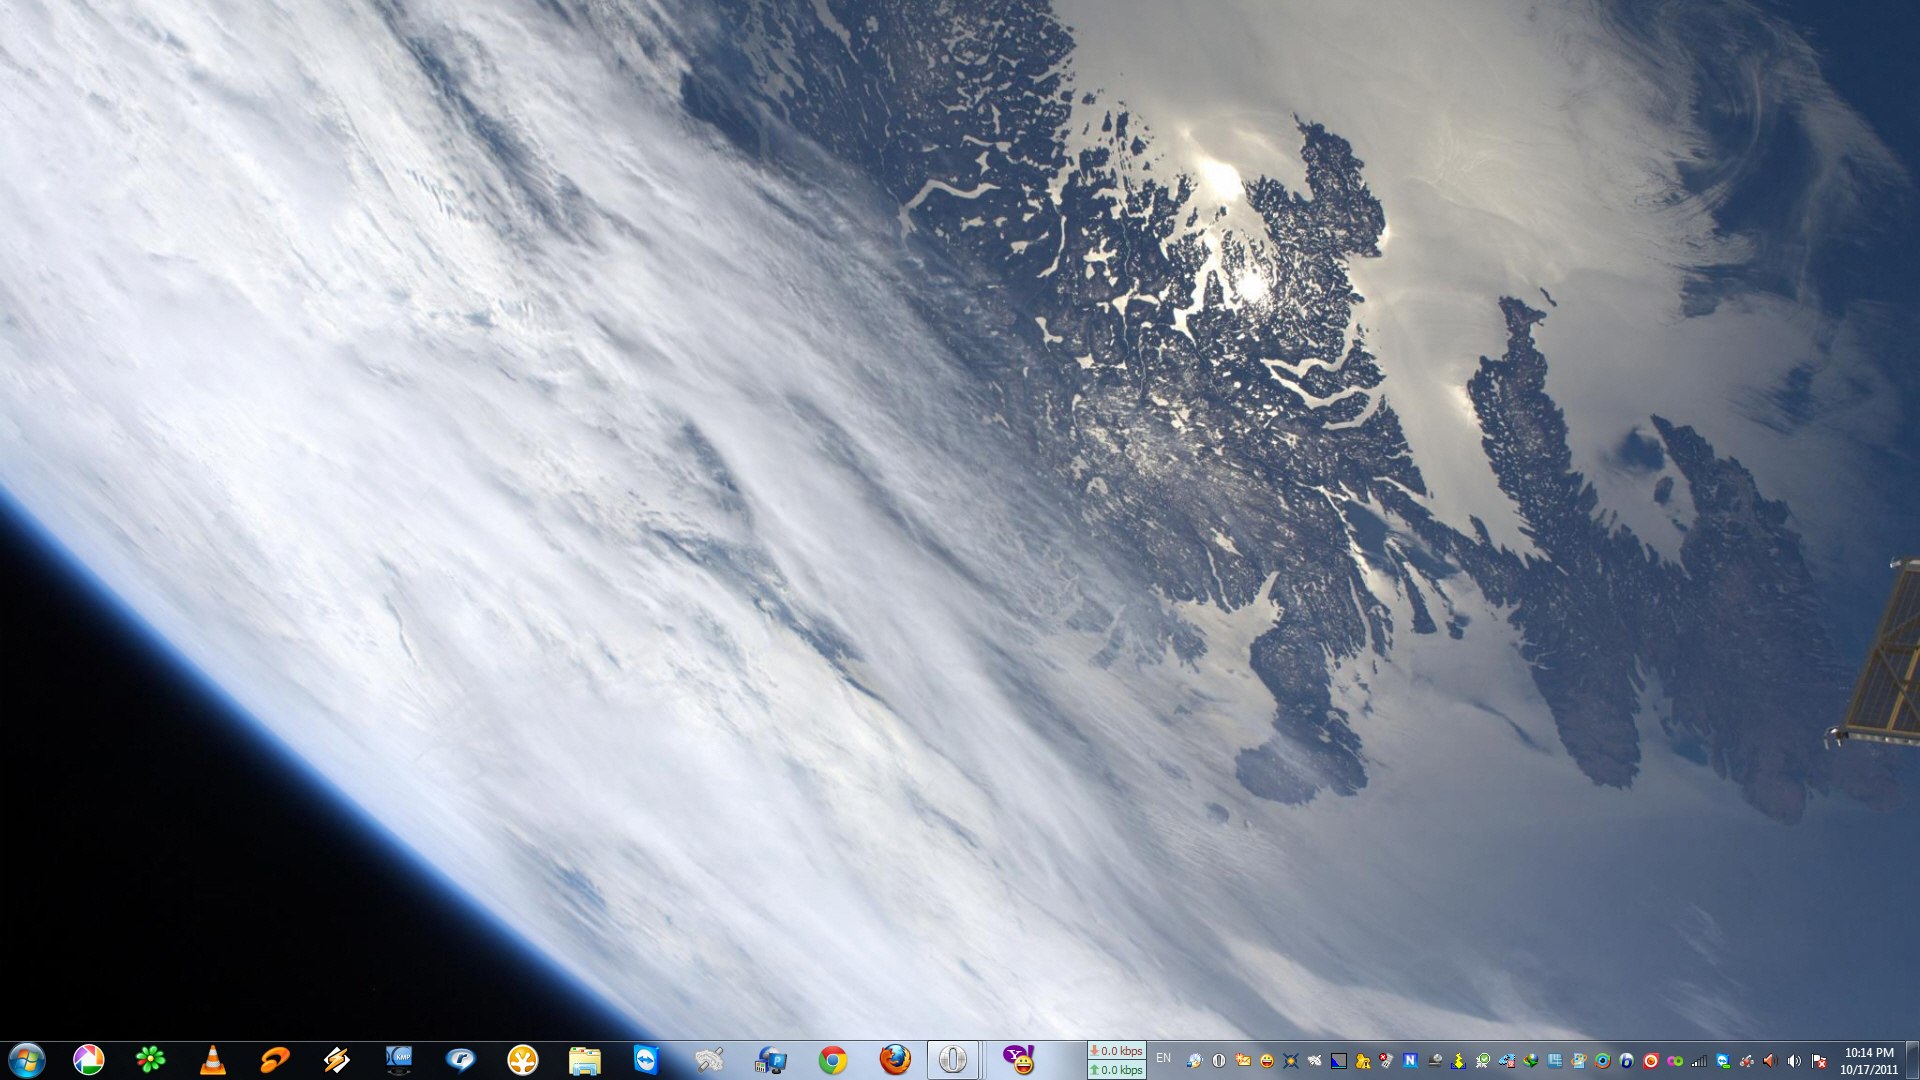Click the red muted speaker tray icon

[x=1770, y=1060]
